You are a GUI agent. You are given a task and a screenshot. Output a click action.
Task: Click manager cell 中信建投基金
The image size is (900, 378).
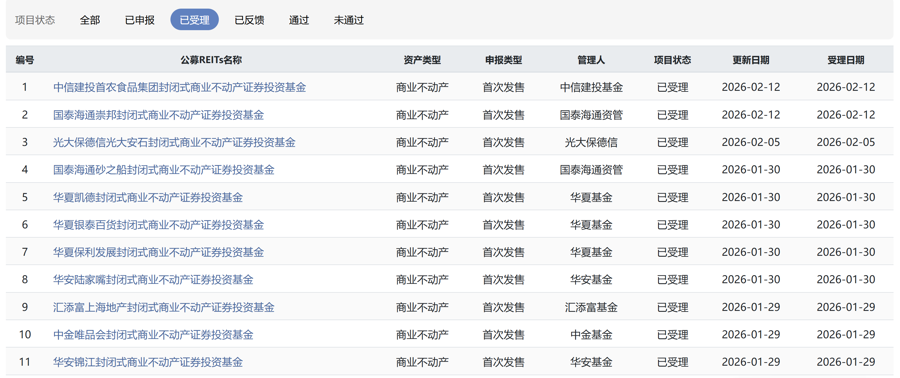pyautogui.click(x=591, y=87)
